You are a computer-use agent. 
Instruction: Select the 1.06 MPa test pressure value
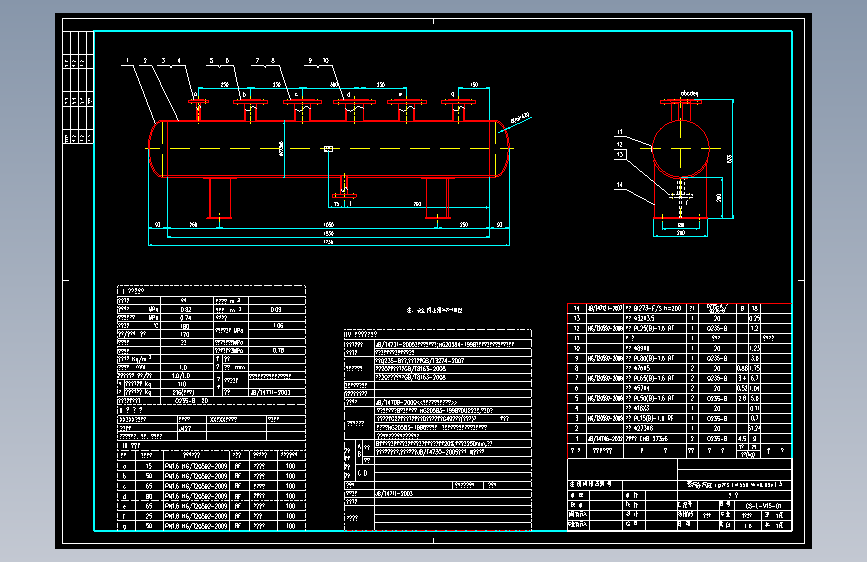click(278, 326)
